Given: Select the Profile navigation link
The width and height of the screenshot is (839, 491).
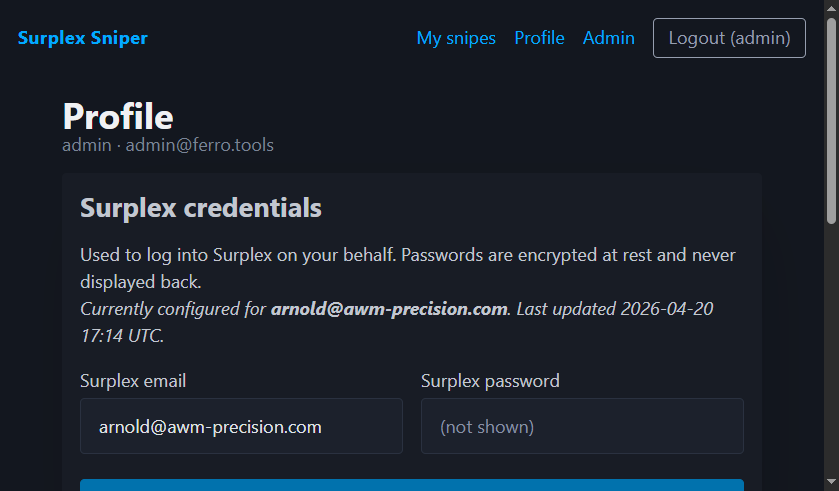Looking at the screenshot, I should [539, 38].
